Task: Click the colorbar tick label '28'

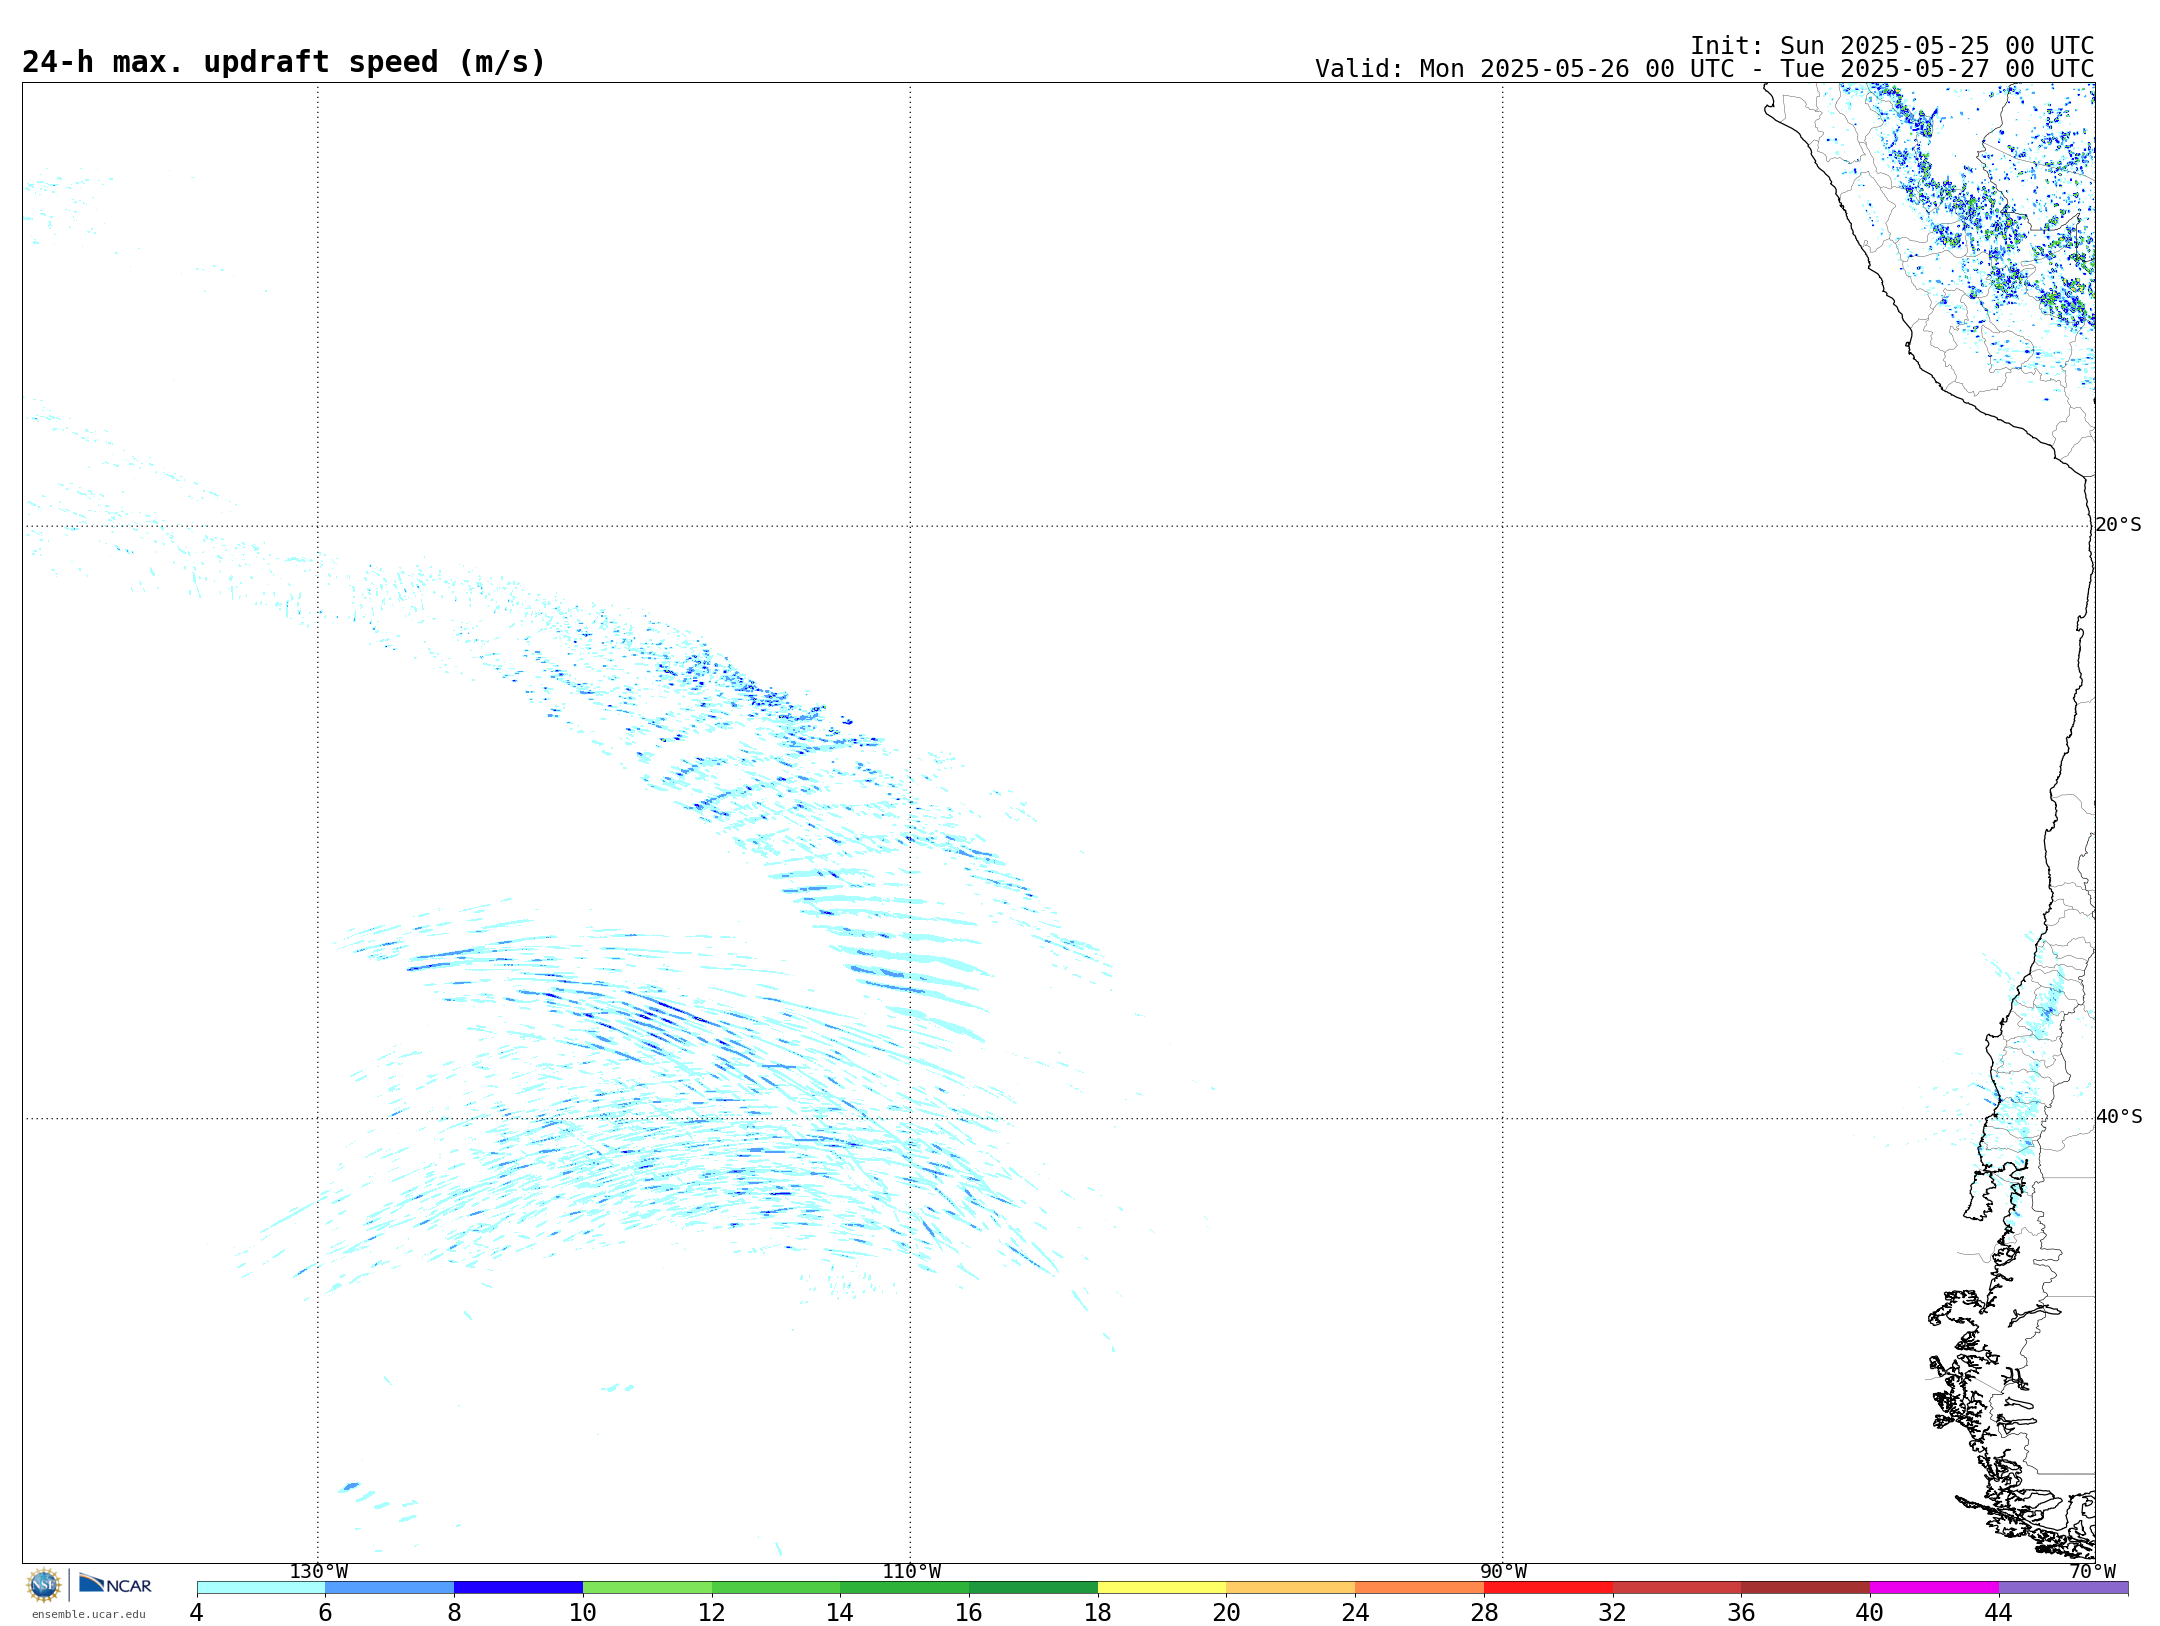Action: [1484, 1612]
